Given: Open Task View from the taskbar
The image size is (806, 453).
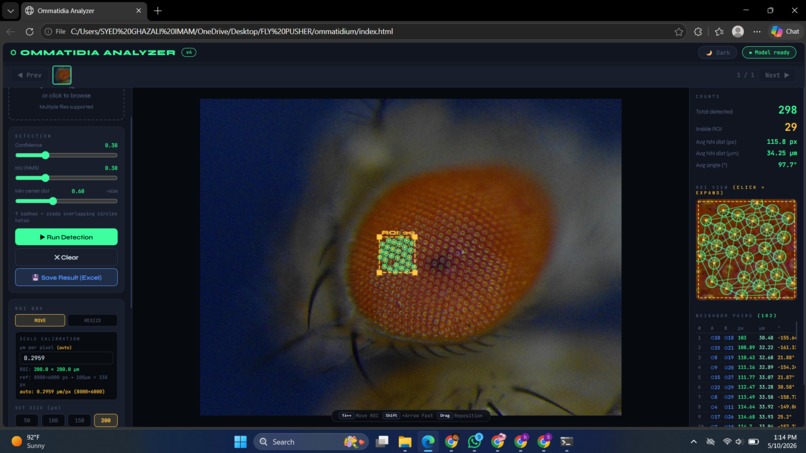Looking at the screenshot, I should point(382,442).
